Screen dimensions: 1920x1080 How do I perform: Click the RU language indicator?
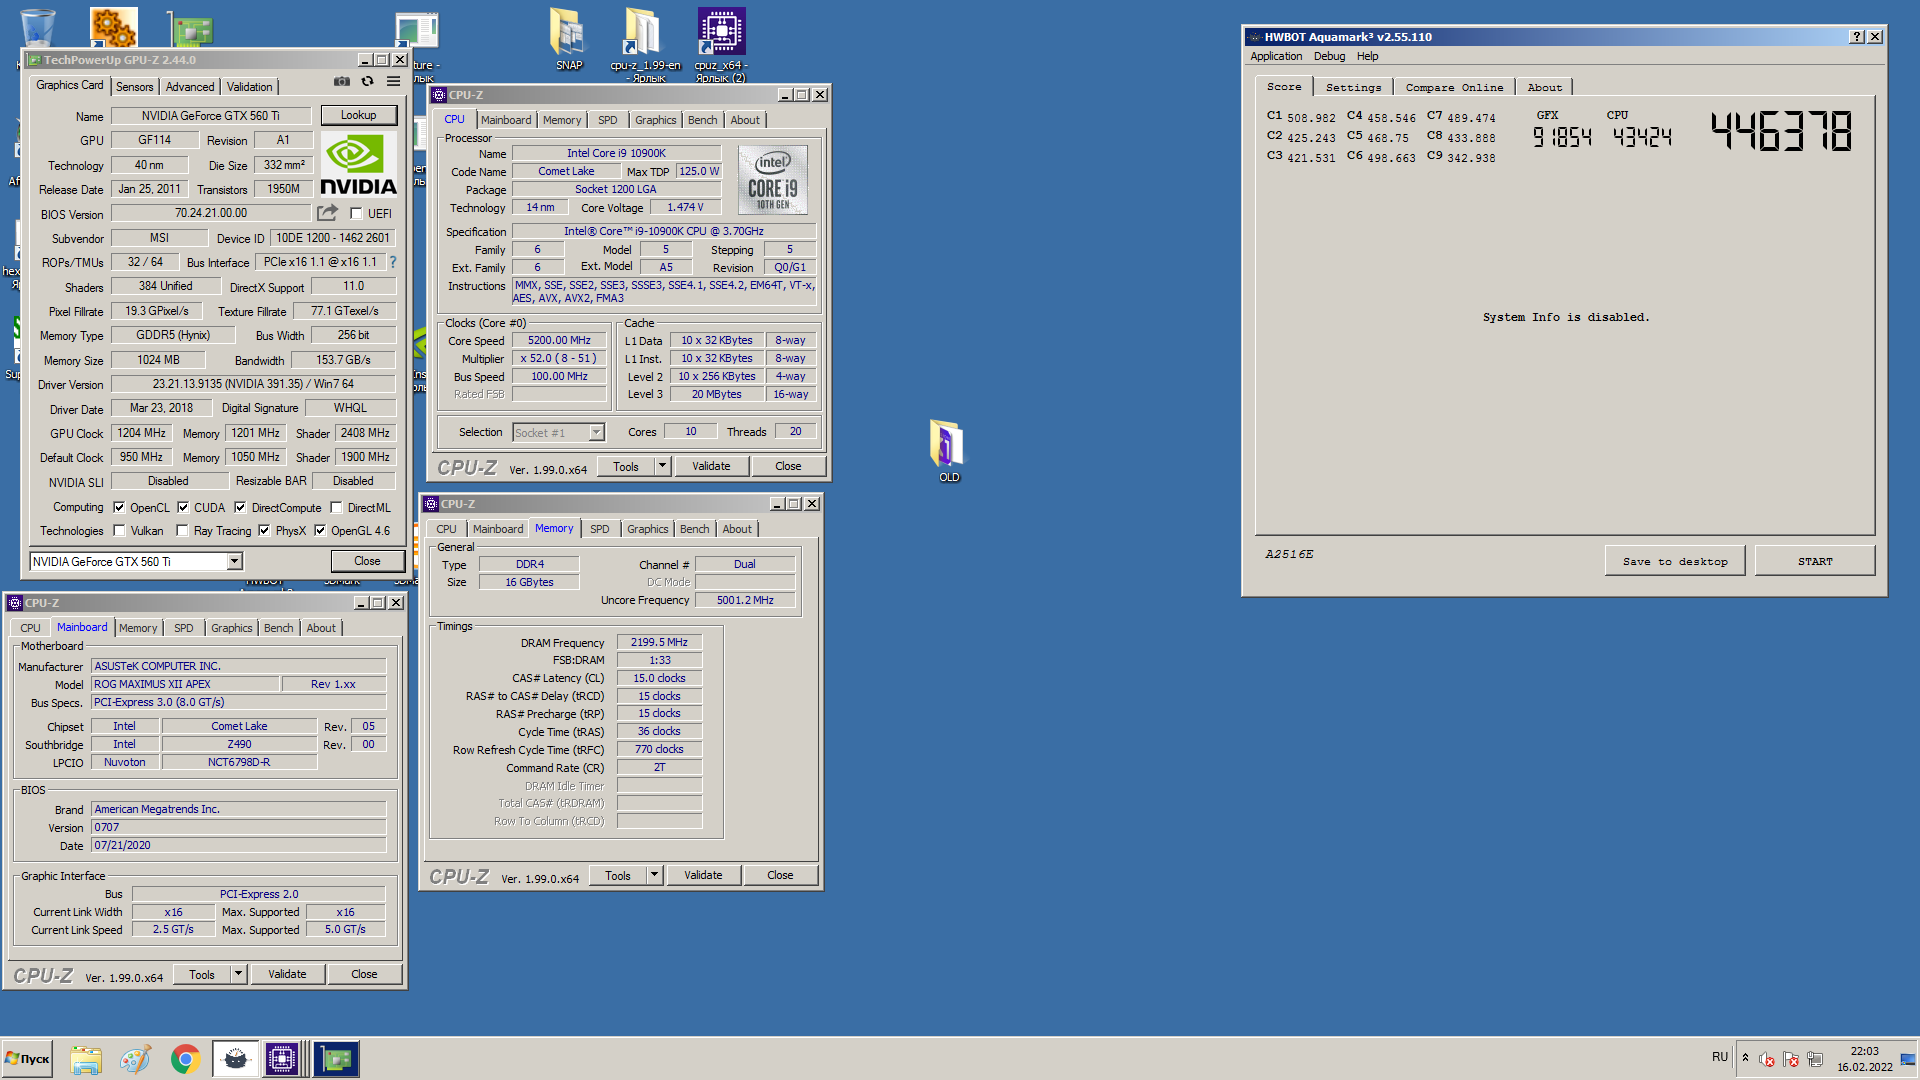click(1720, 1057)
